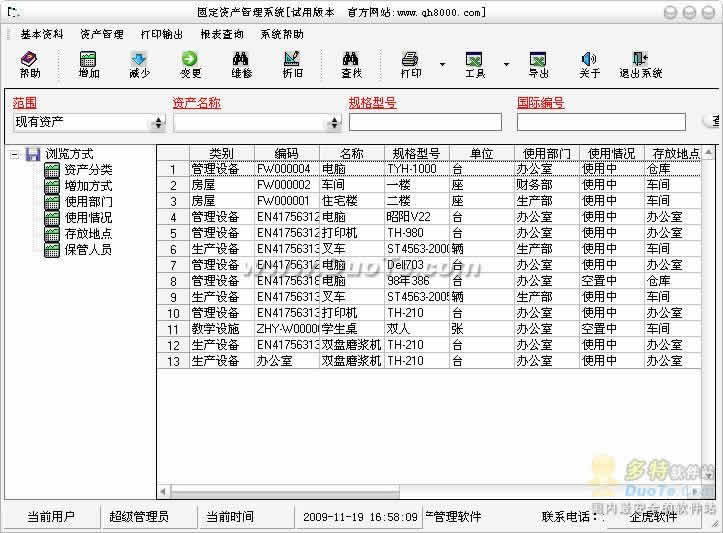Screen dimensions: 723x533
Task: Select 存放地点 in the browse tree
Action: pyautogui.click(x=88, y=234)
